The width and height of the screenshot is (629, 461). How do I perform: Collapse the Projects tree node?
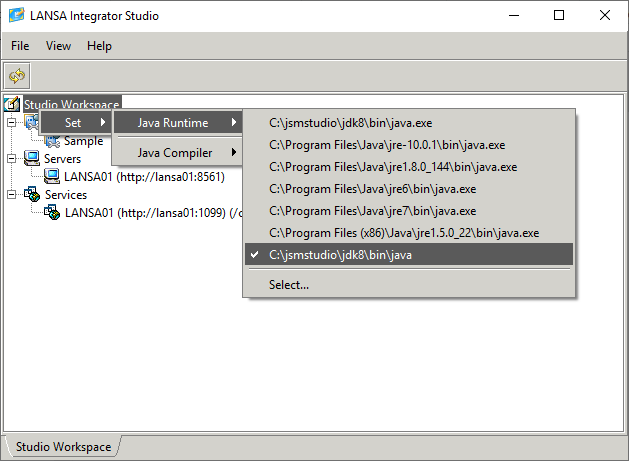pos(12,122)
